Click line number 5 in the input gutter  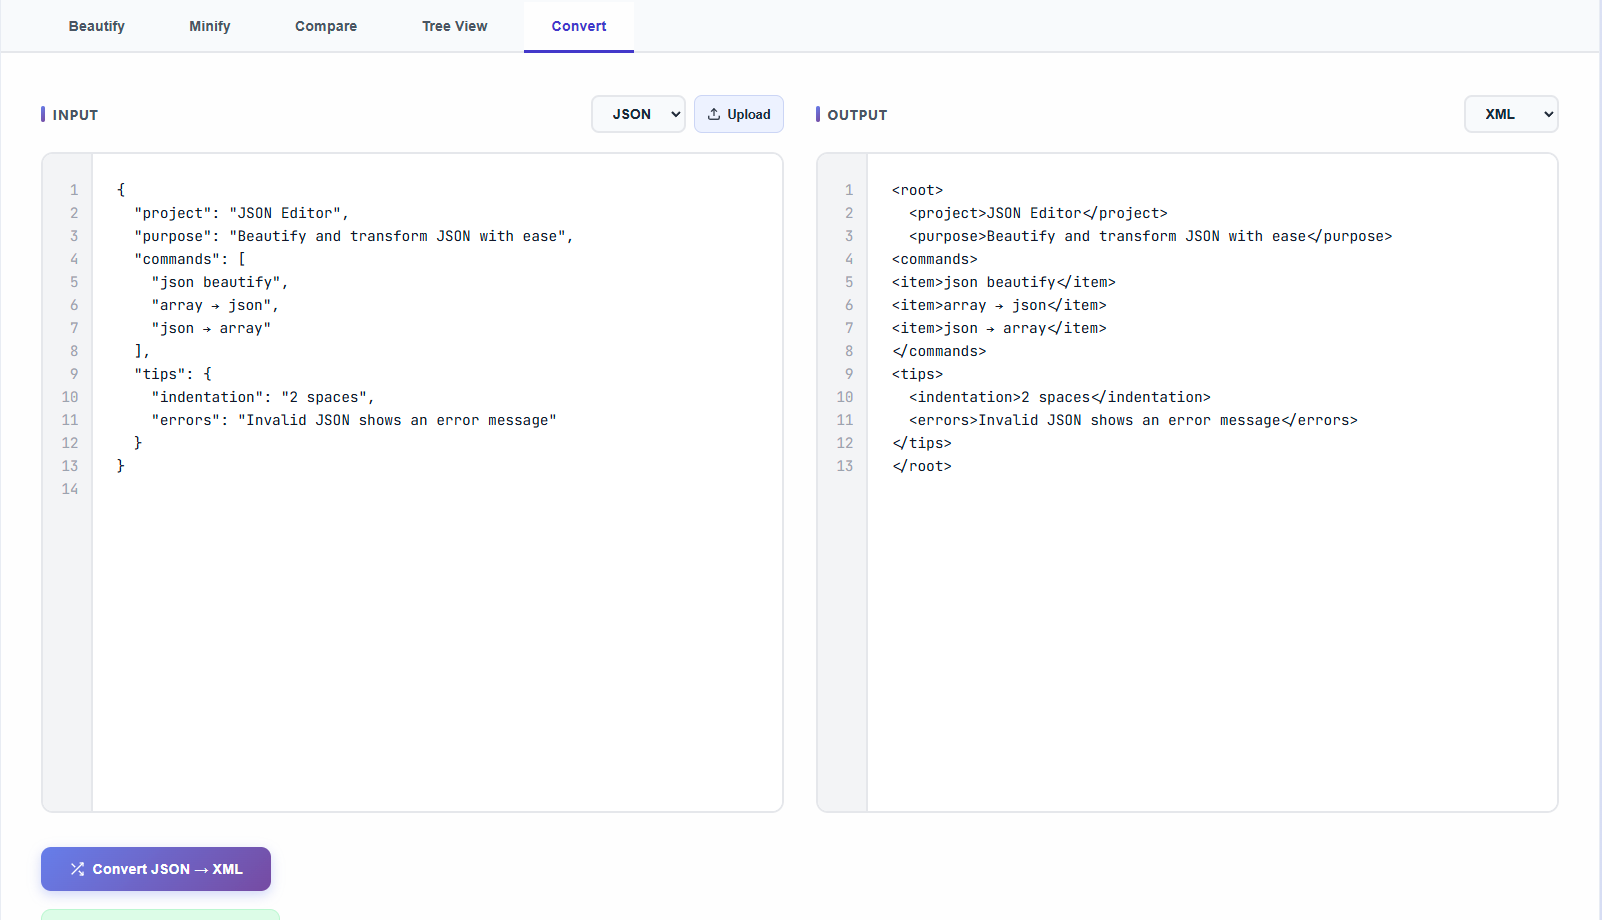[73, 282]
